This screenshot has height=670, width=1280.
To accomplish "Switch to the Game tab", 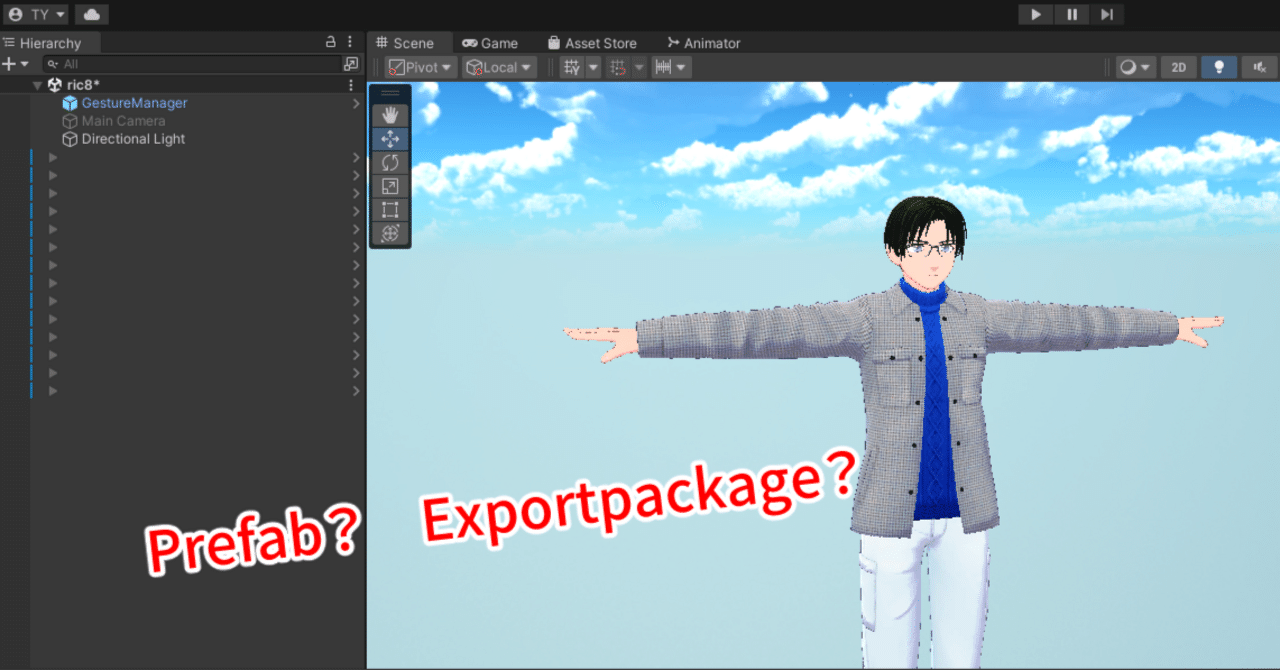I will (x=491, y=43).
